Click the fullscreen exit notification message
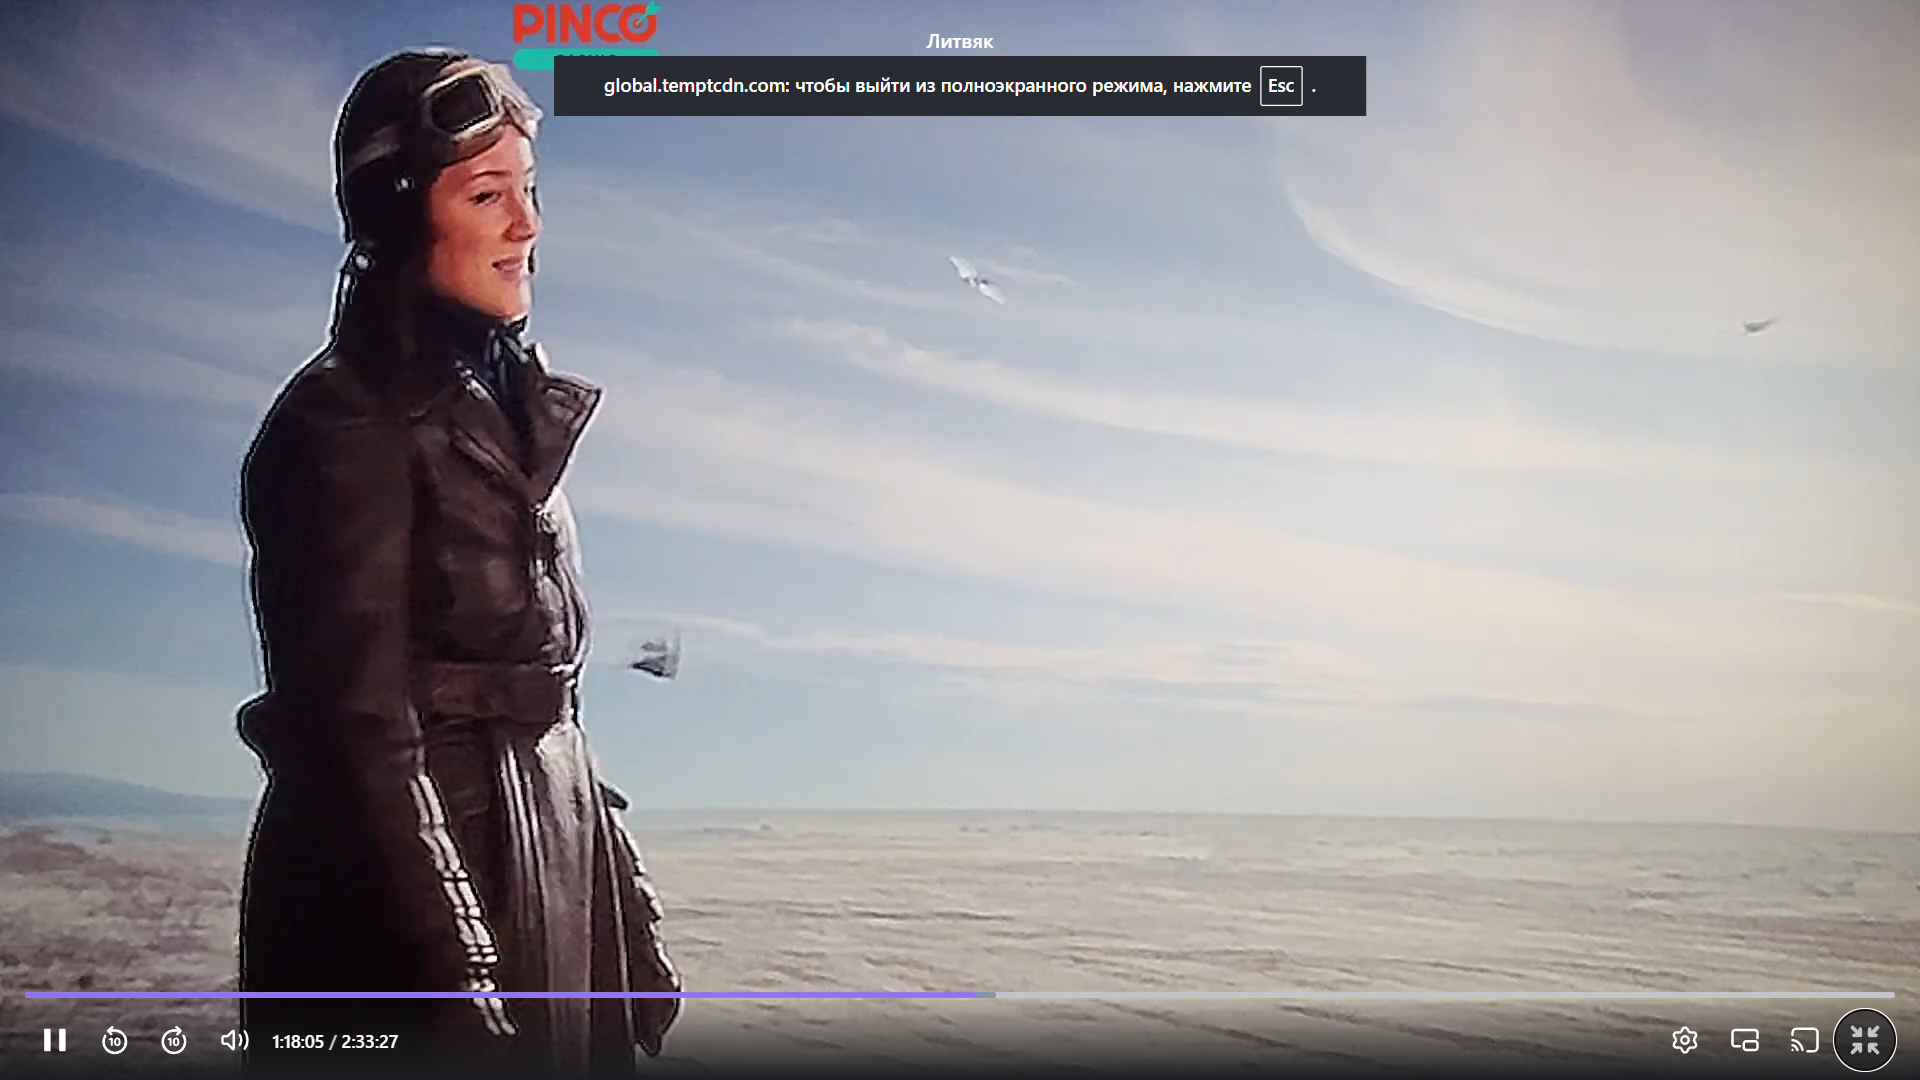The height and width of the screenshot is (1080, 1920). tap(960, 86)
